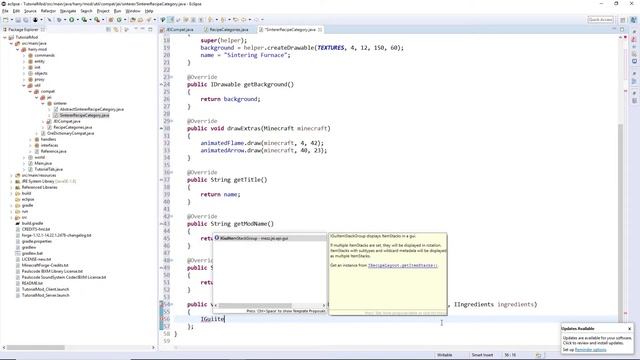
Task: Open dropdown arrow next to New file icon
Action: coord(12,19)
